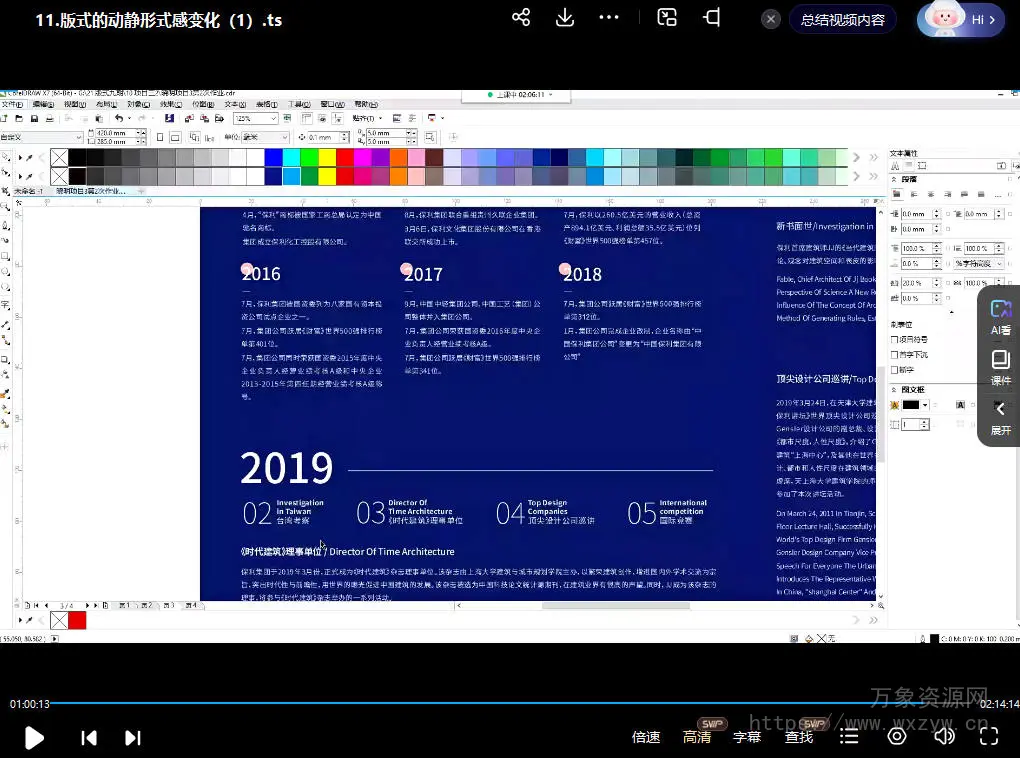Mute audio via the volume icon
This screenshot has height=758, width=1020.
coord(944,737)
